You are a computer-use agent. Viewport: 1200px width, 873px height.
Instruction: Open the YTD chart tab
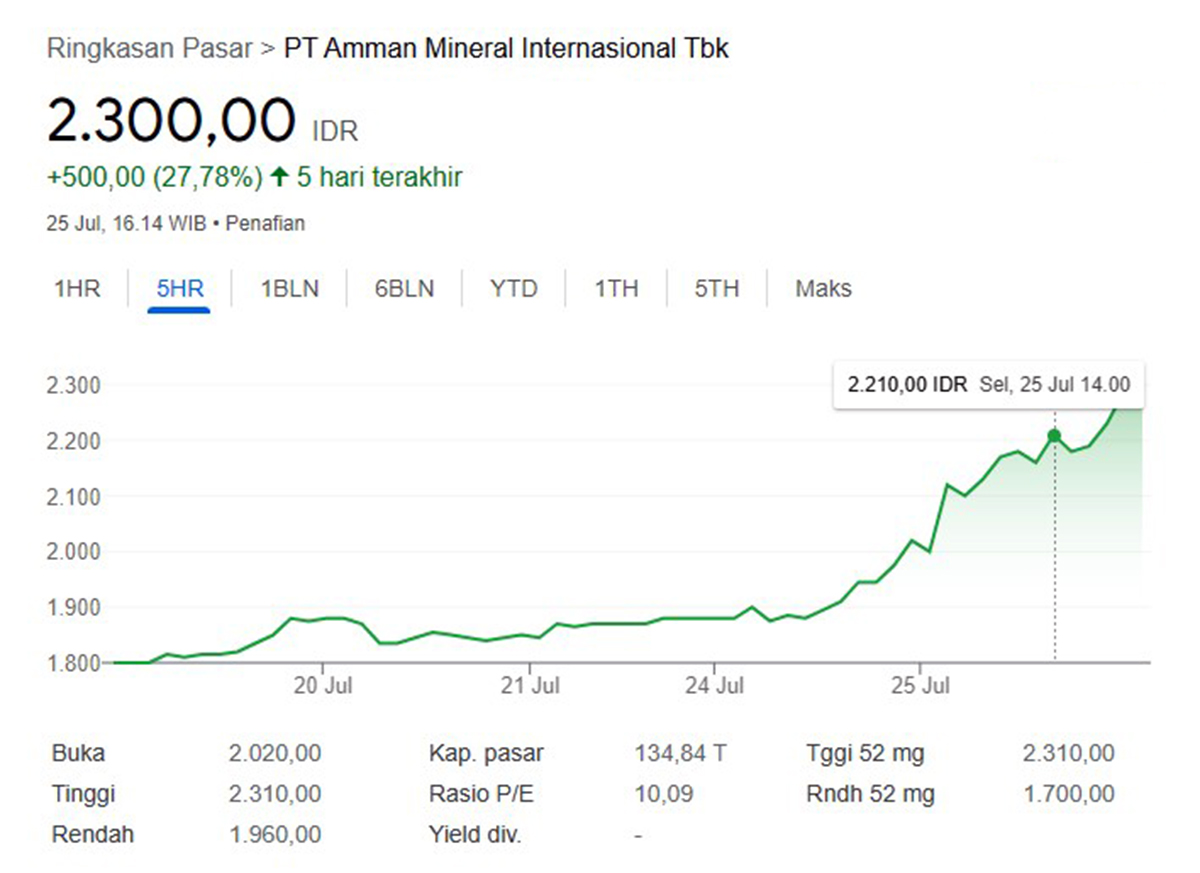tap(514, 289)
